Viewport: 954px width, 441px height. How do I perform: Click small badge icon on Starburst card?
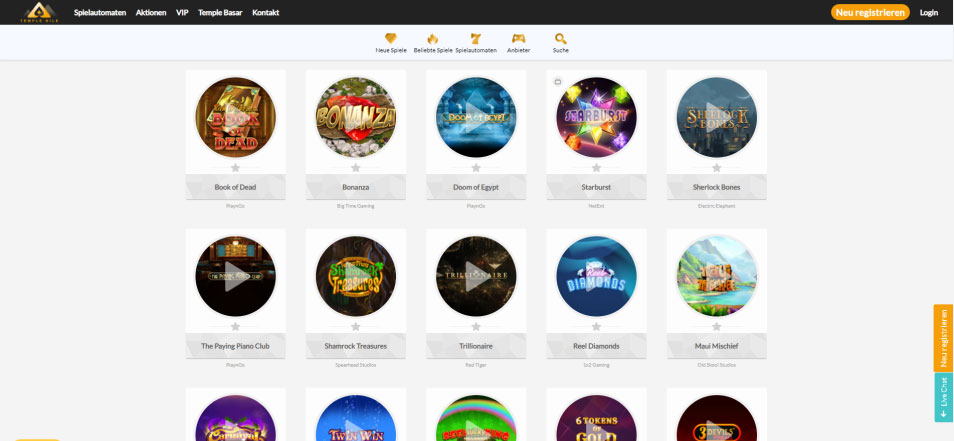(x=557, y=81)
